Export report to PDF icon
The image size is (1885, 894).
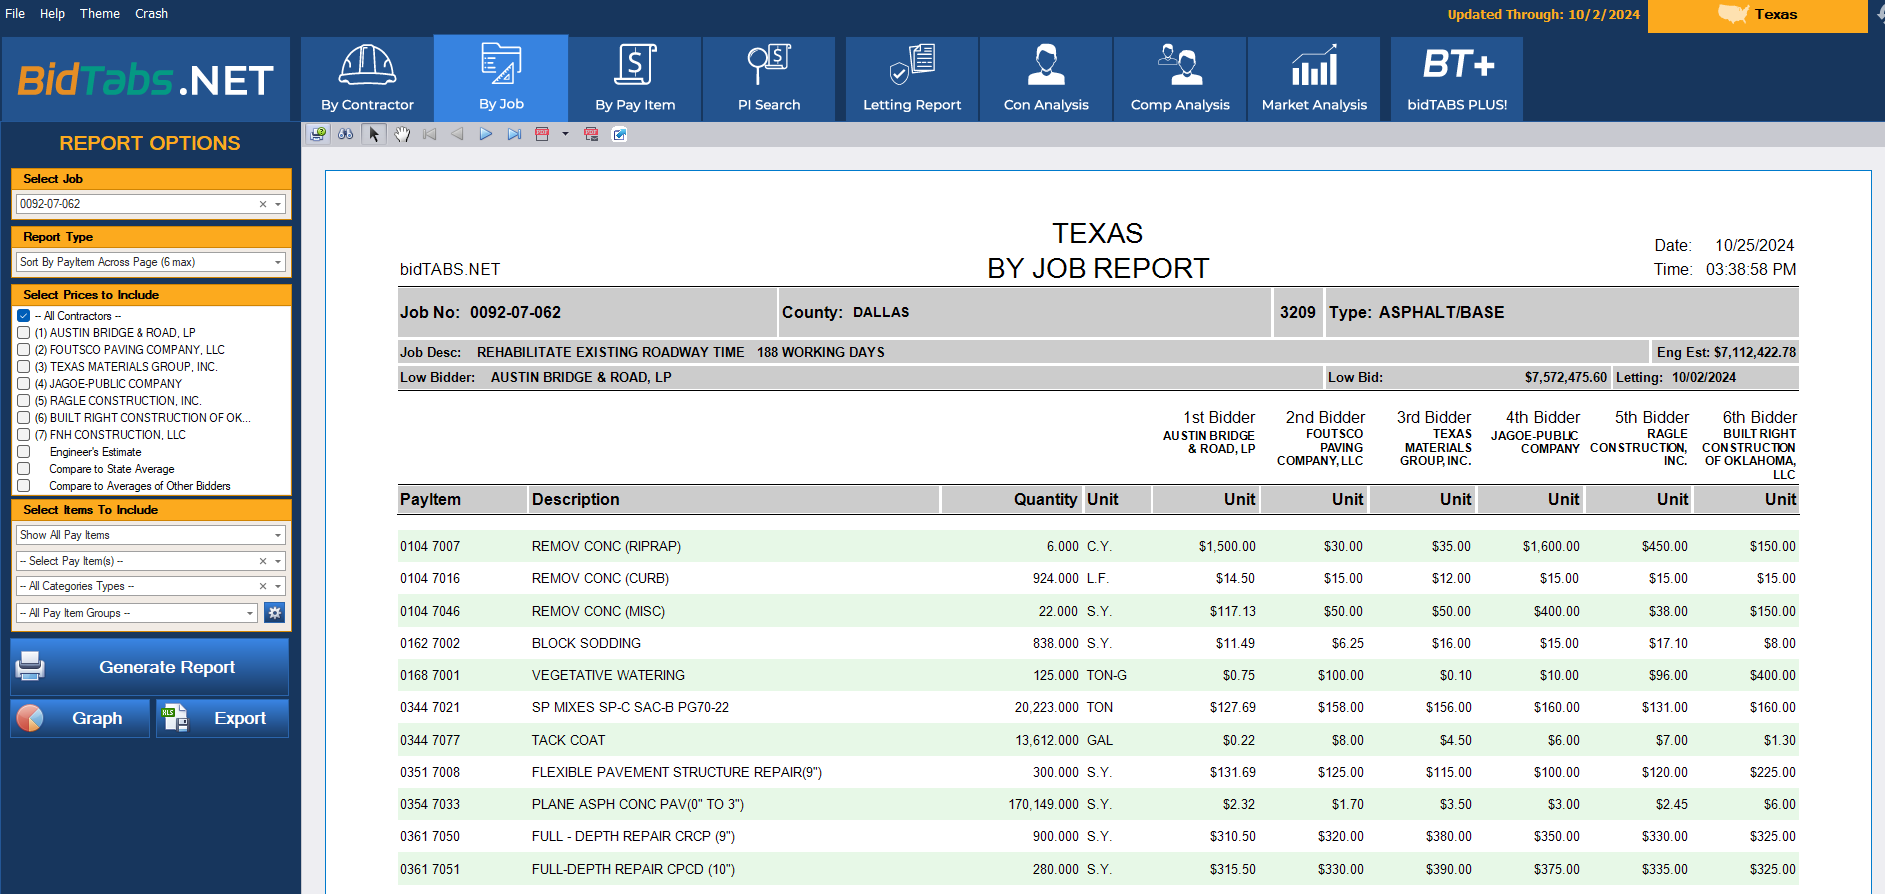coord(542,134)
